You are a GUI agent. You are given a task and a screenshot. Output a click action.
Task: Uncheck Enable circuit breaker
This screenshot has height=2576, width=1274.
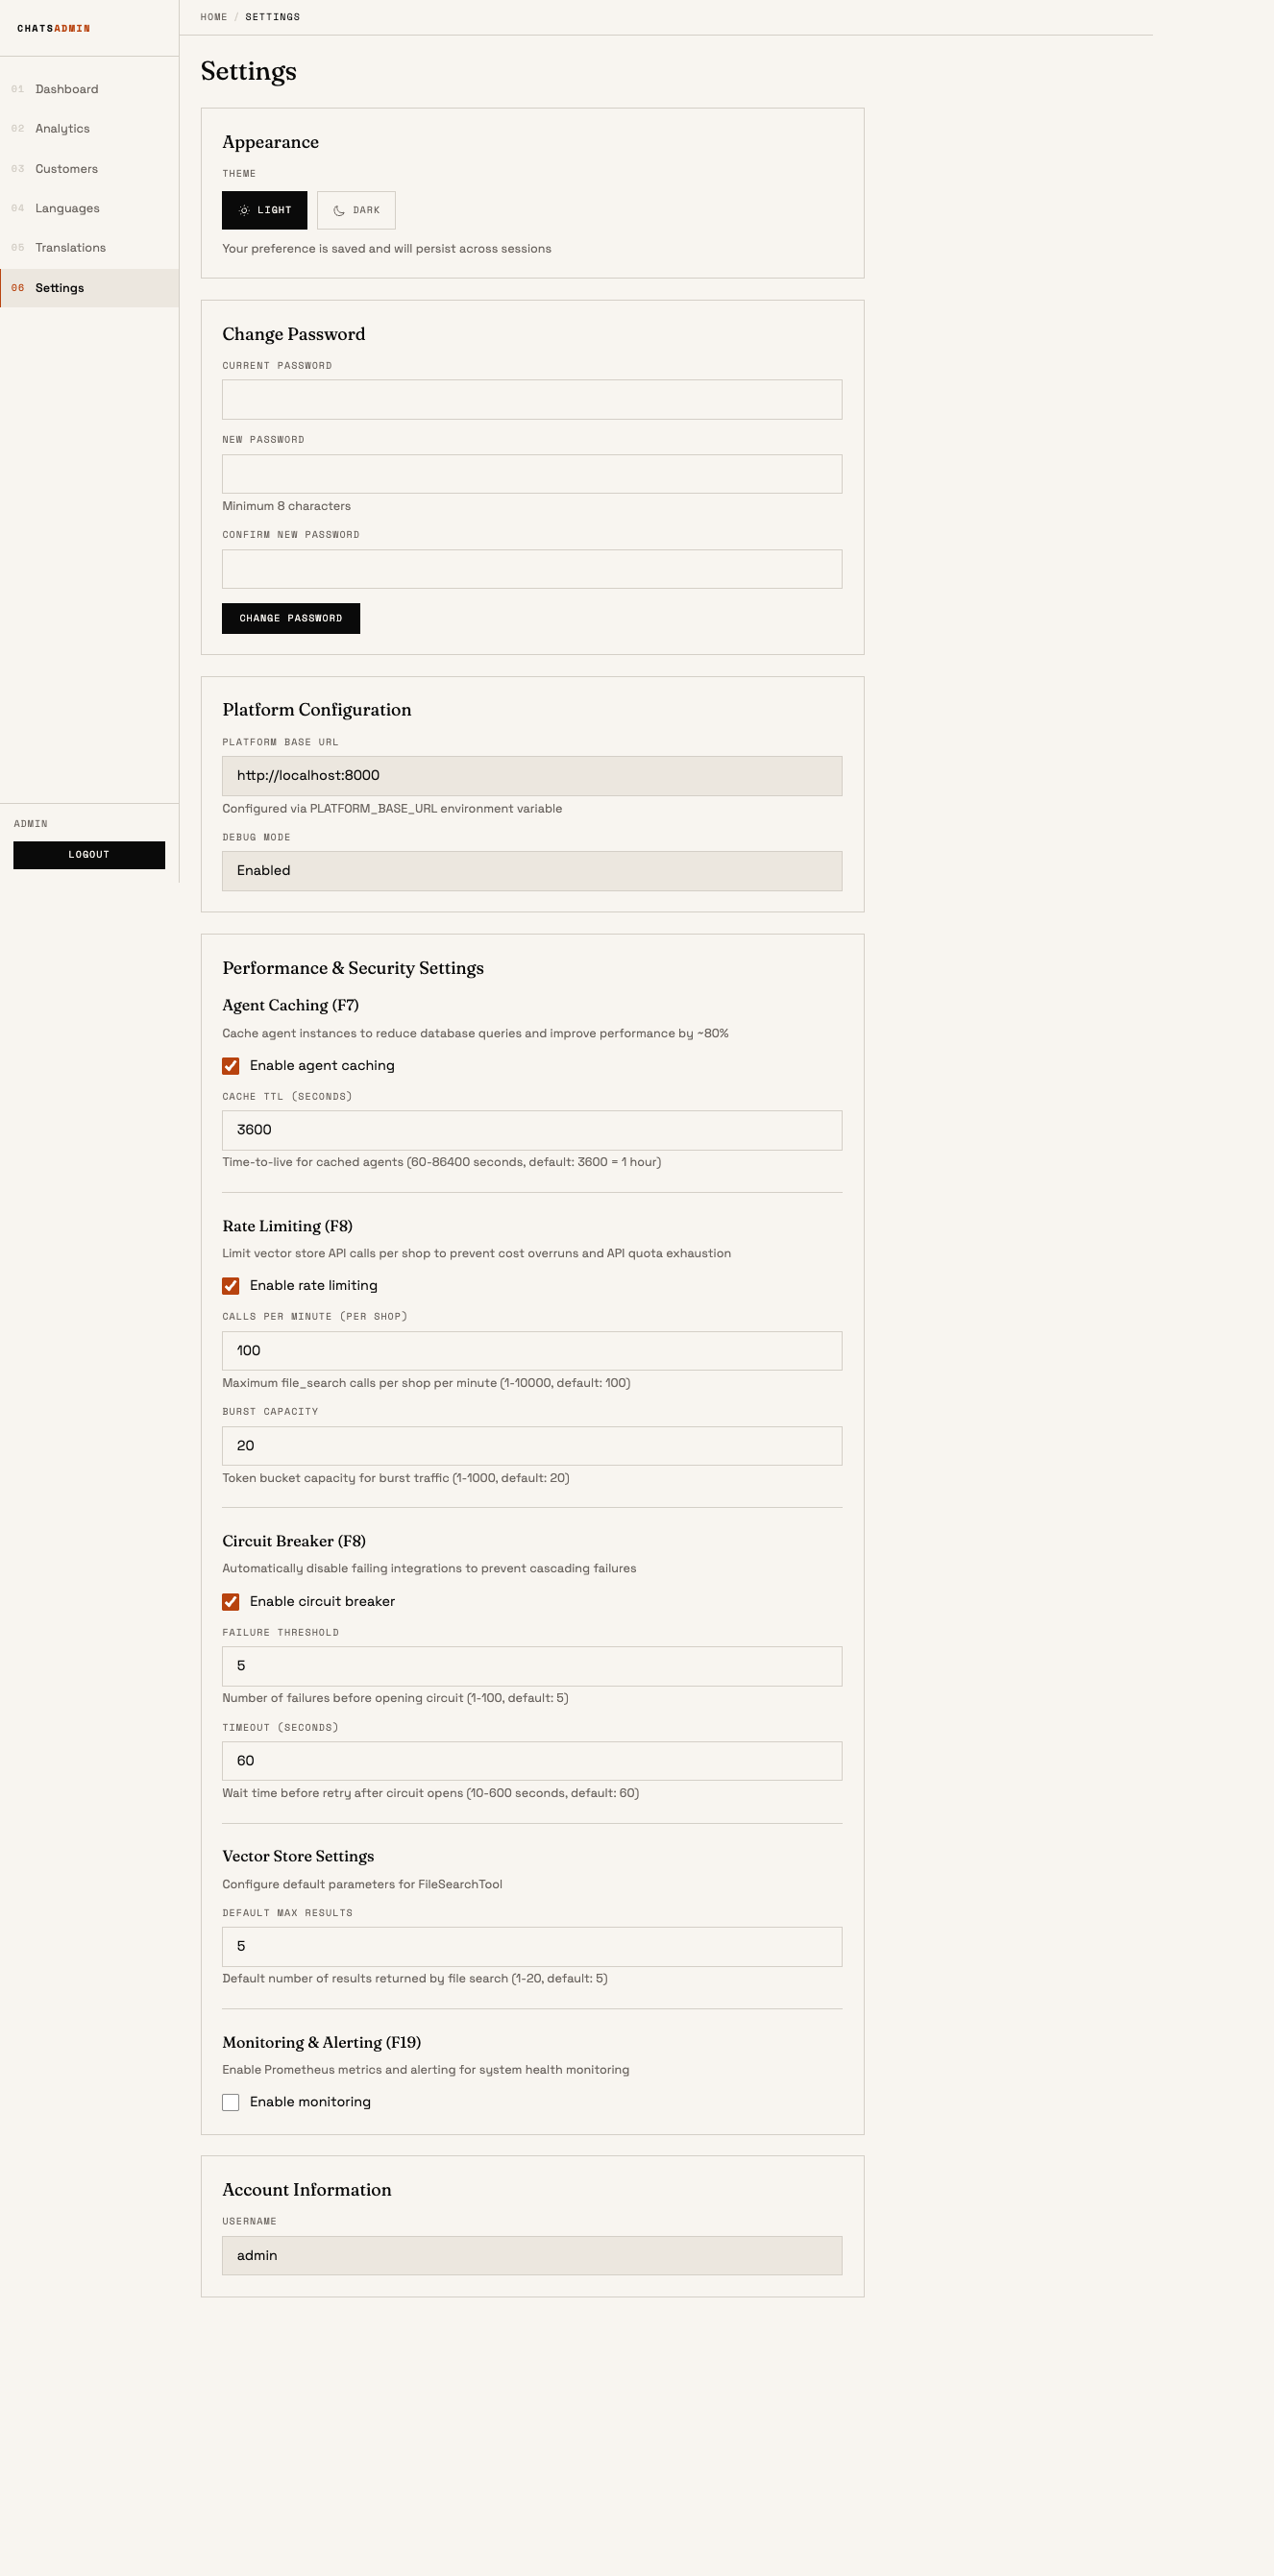tap(230, 1601)
